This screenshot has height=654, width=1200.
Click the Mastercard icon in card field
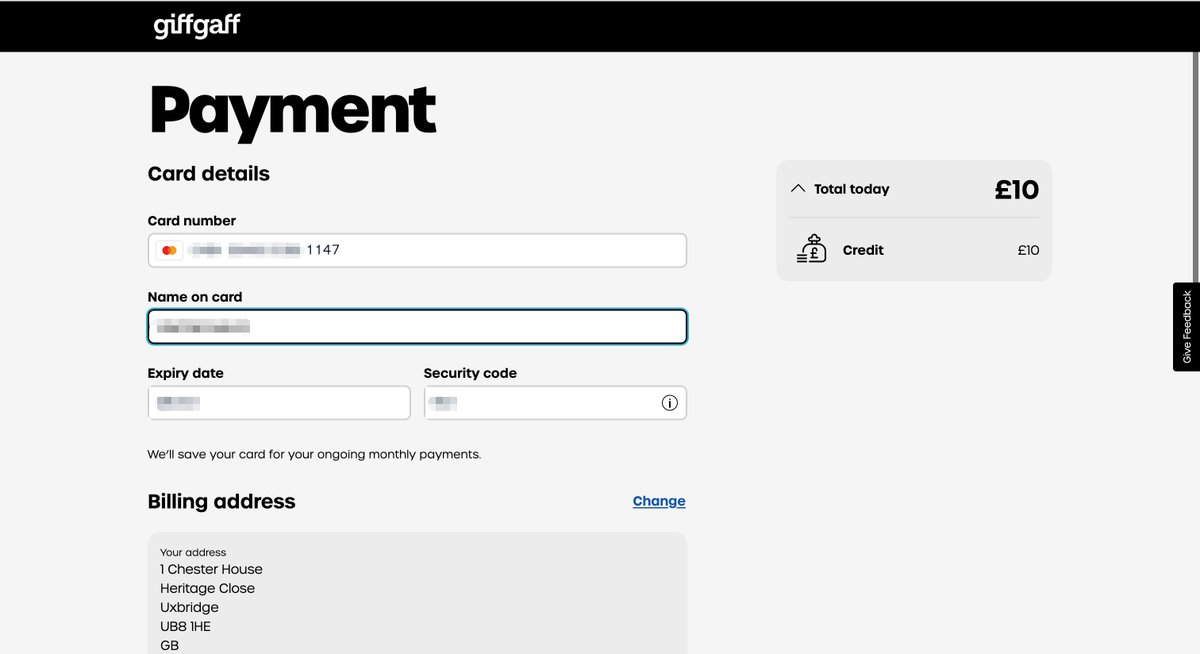[169, 250]
